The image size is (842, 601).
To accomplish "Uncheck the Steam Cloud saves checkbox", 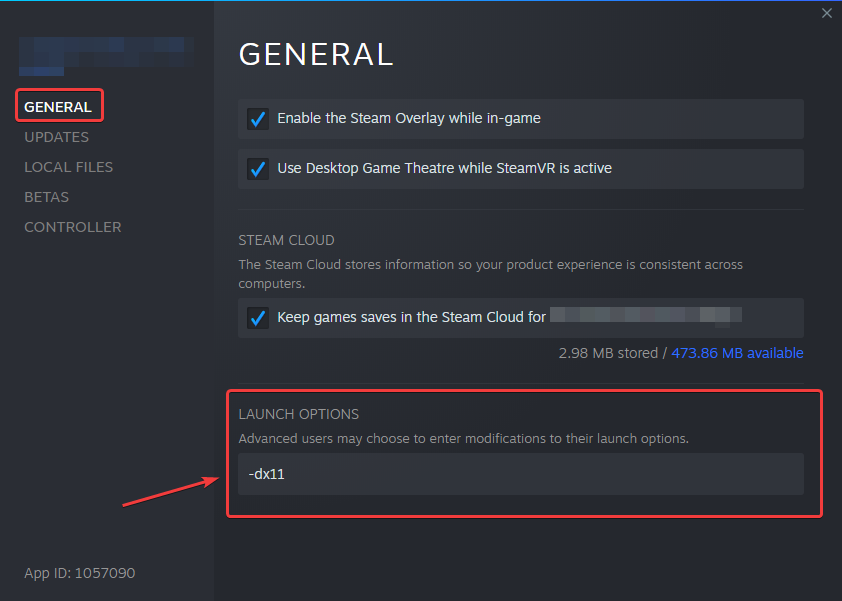I will pyautogui.click(x=258, y=318).
